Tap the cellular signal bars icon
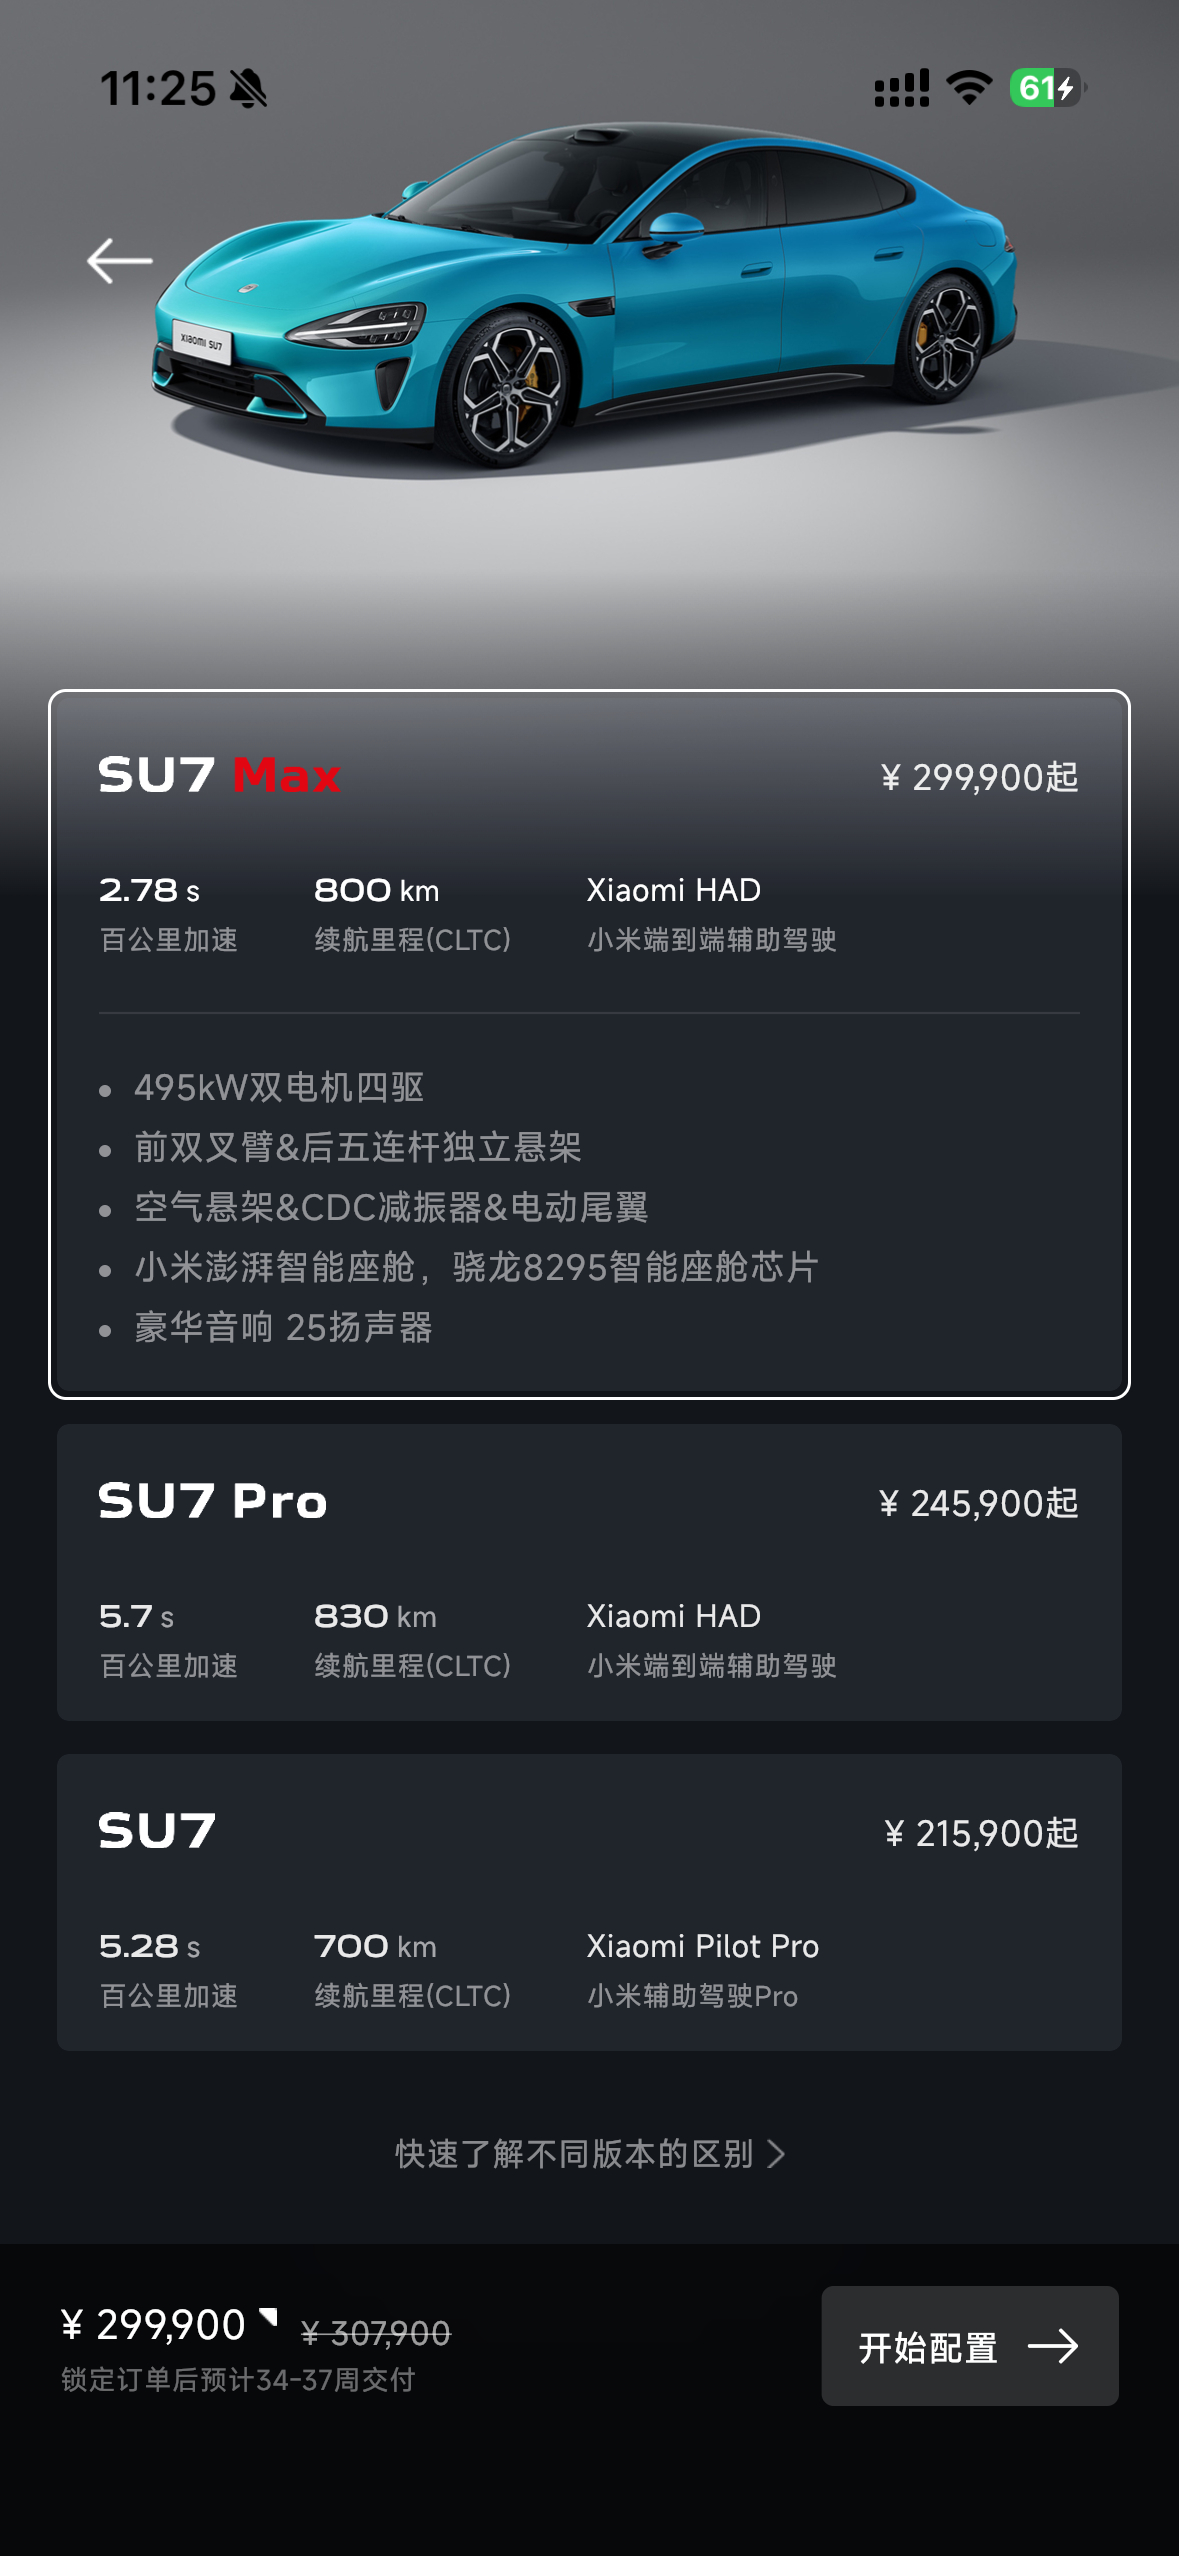This screenshot has height=2556, width=1179. click(x=901, y=88)
